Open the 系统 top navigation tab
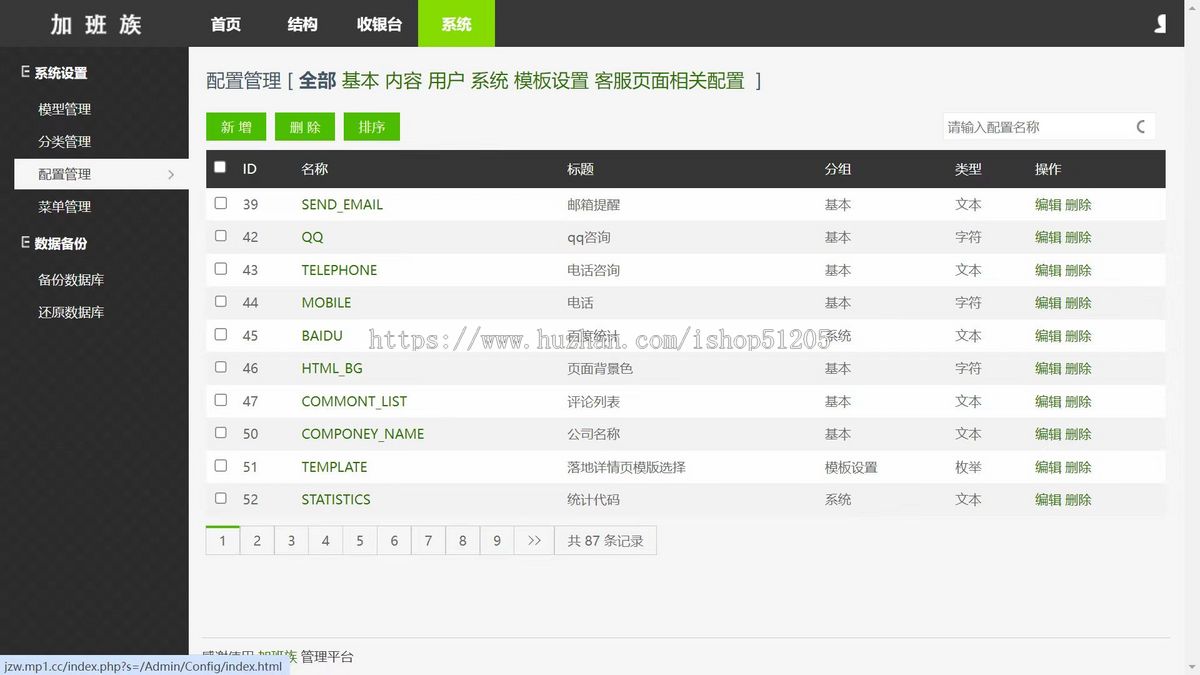1200x675 pixels. 456,24
